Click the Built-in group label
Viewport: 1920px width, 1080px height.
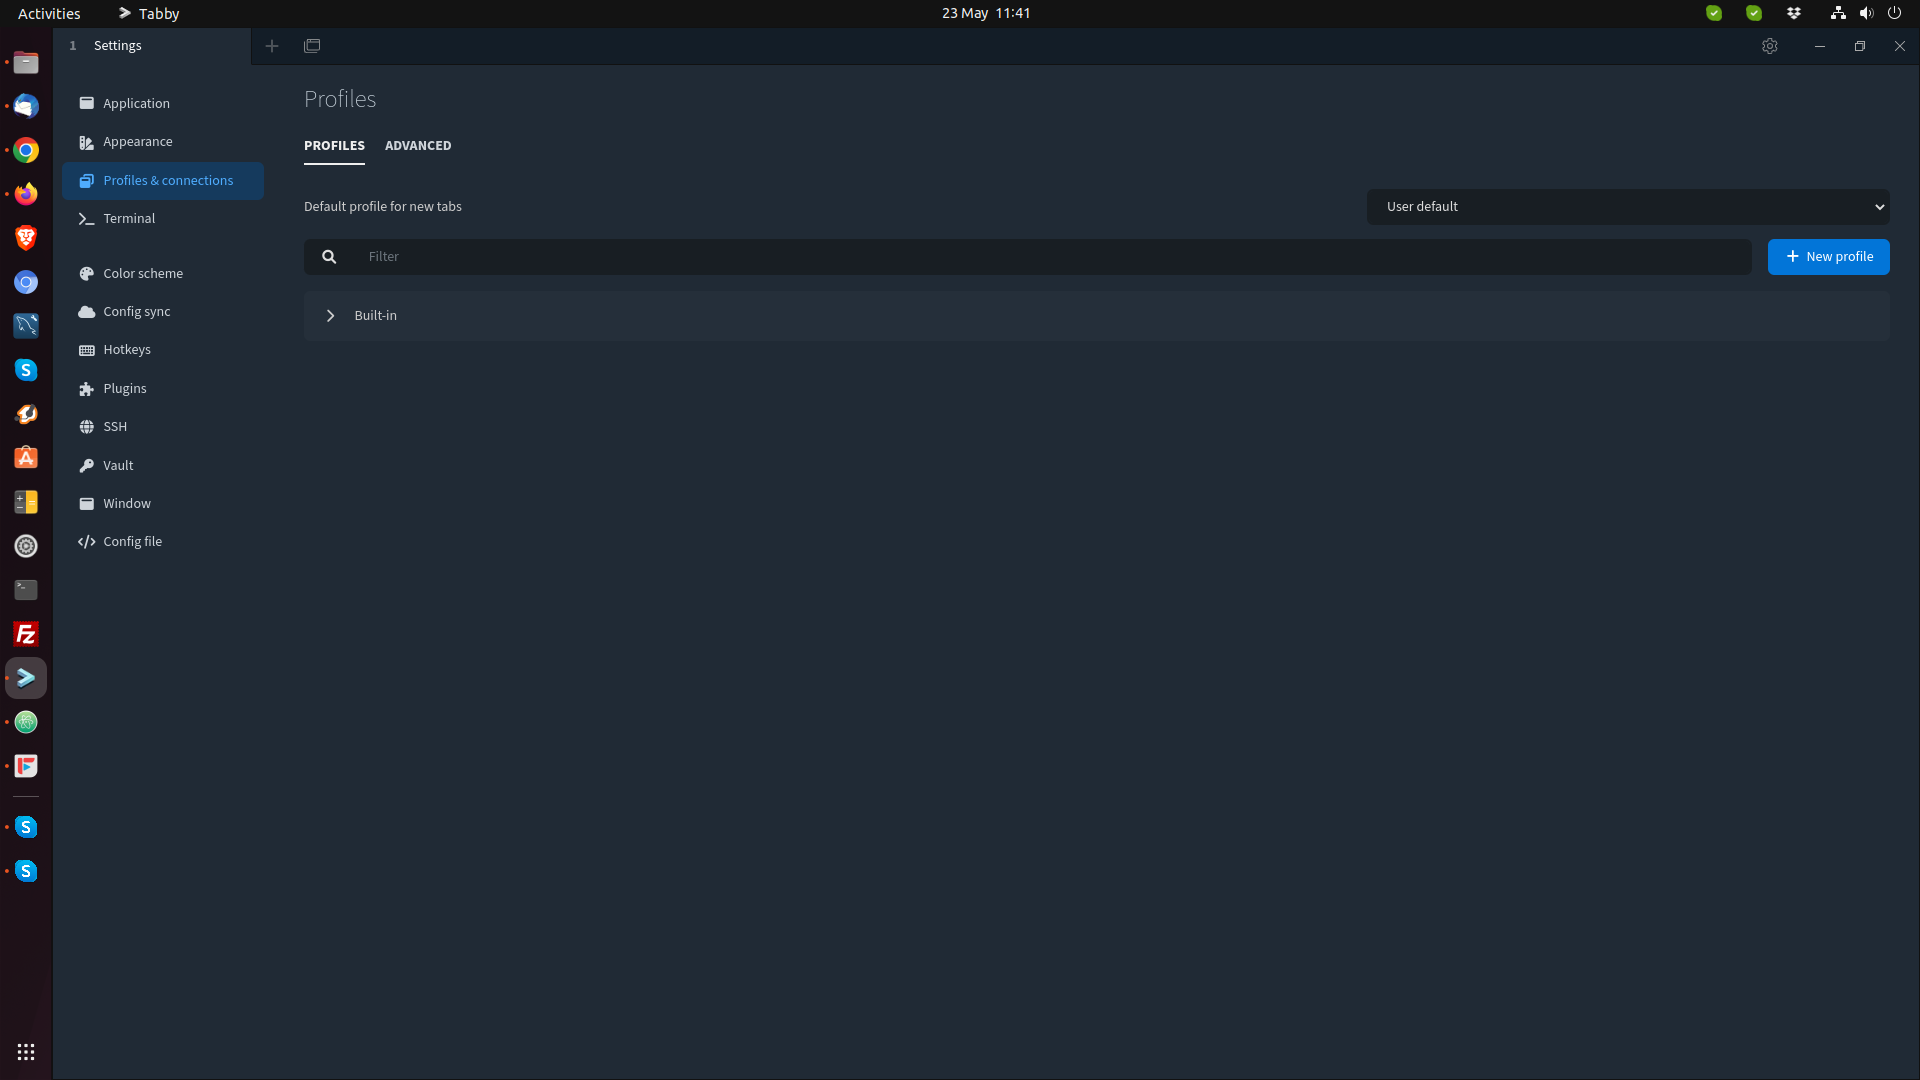tap(375, 316)
